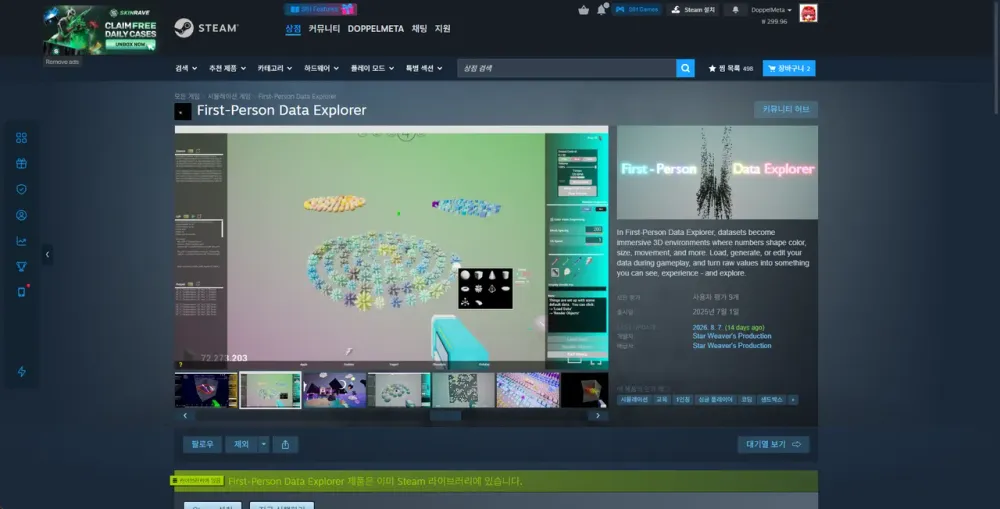Viewport: 1000px width, 509px height.
Task: Select the colorful rows screenshot thumbnail
Action: coord(527,390)
